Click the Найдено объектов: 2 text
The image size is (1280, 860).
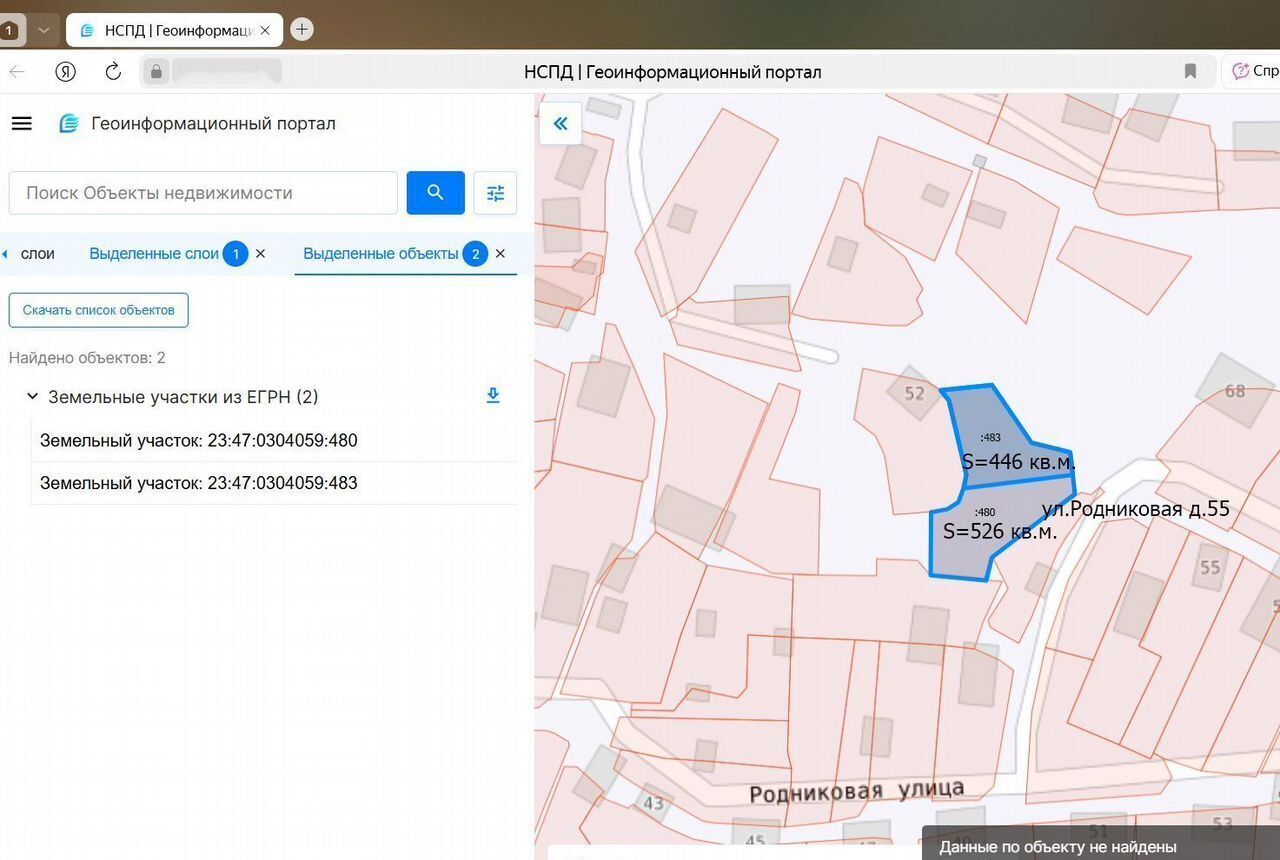(x=87, y=358)
